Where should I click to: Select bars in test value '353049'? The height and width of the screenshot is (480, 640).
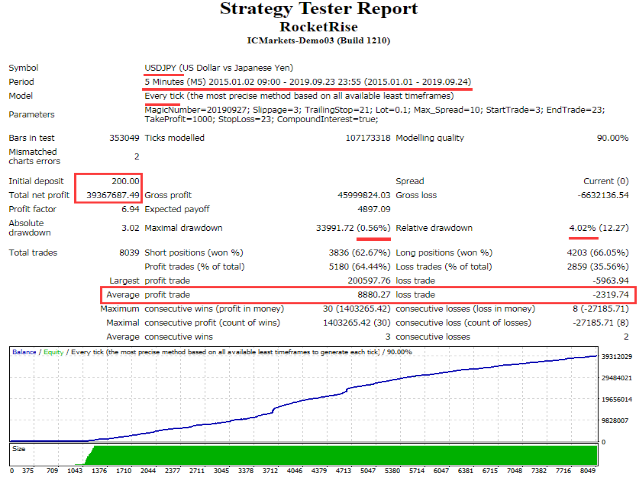click(124, 138)
